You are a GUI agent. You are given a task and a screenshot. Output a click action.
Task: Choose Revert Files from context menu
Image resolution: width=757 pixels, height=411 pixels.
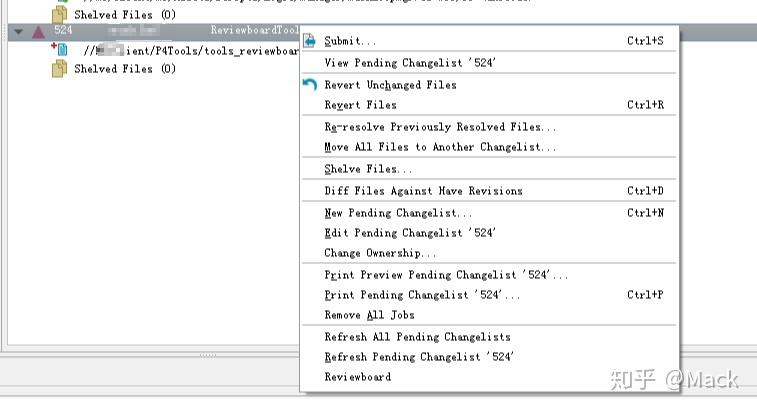tap(360, 105)
